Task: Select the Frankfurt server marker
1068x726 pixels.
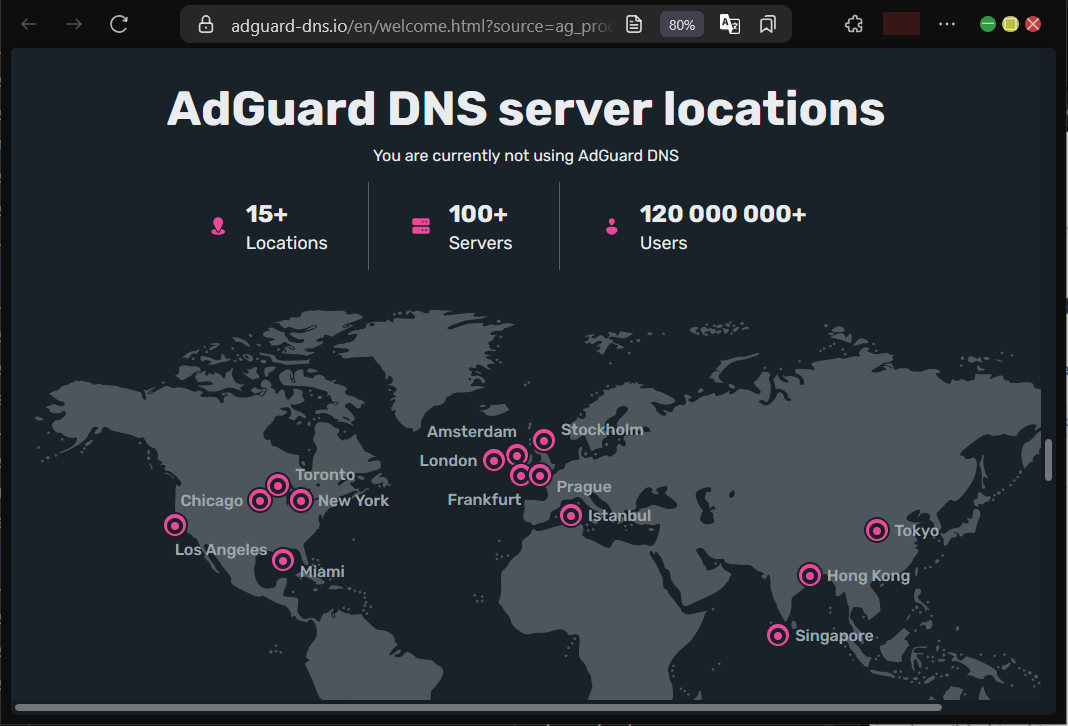Action: tap(520, 475)
